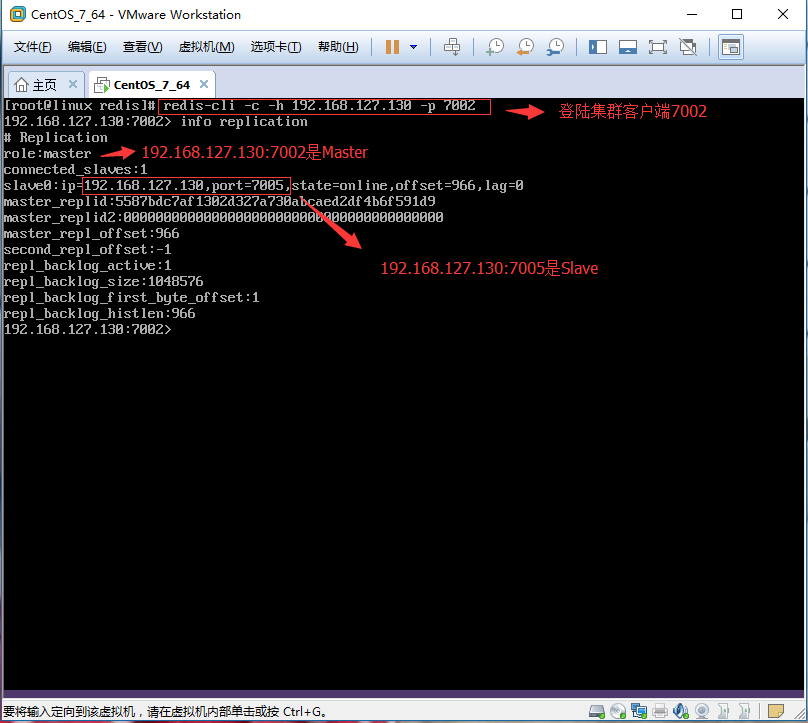Open the 帮助(H) menu

338,47
